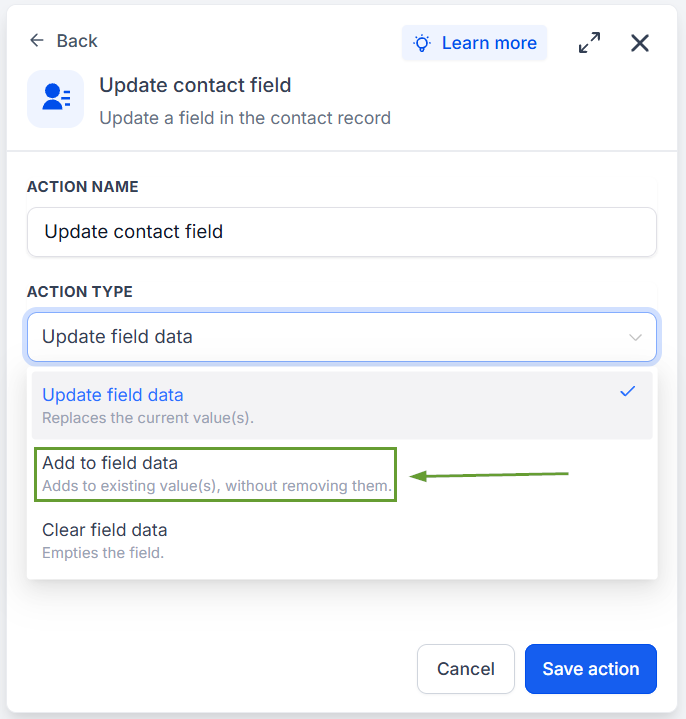Click the back arrow icon
Viewport: 686px width, 719px height.
click(37, 41)
